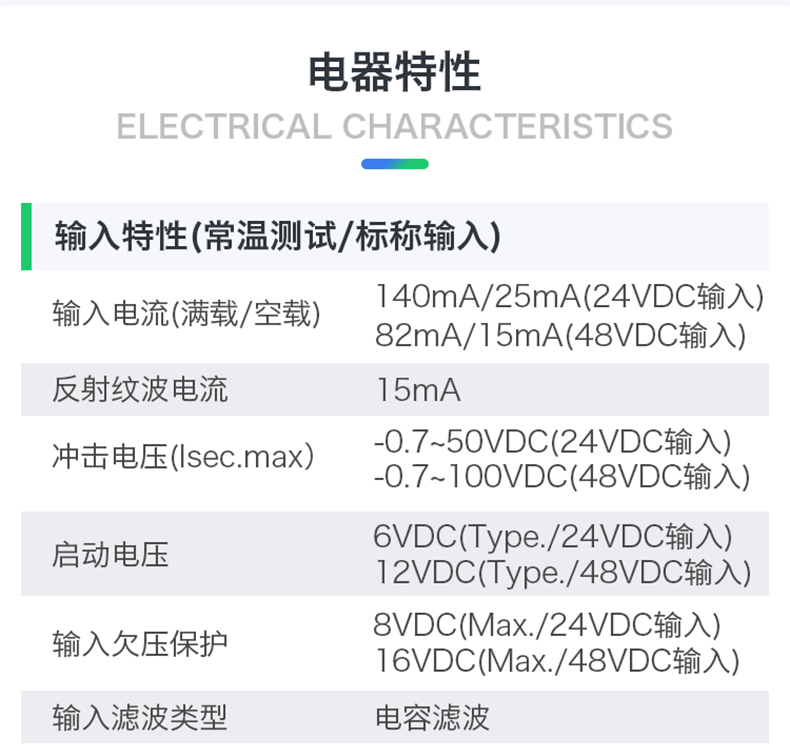Select the 电容滤波 value text
790x745 pixels.
tap(432, 717)
